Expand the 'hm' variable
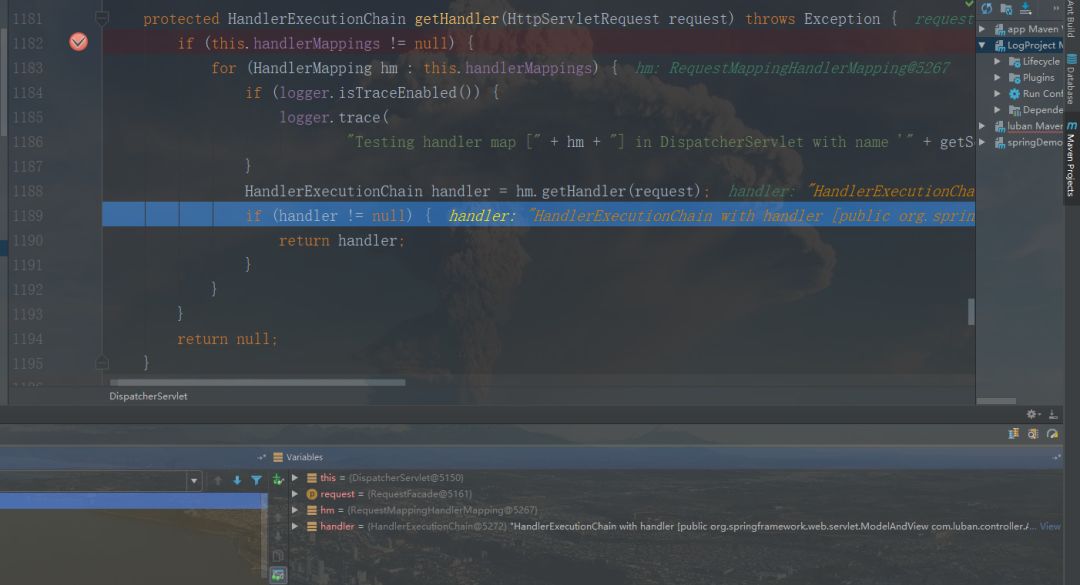This screenshot has height=585, width=1080. point(295,510)
